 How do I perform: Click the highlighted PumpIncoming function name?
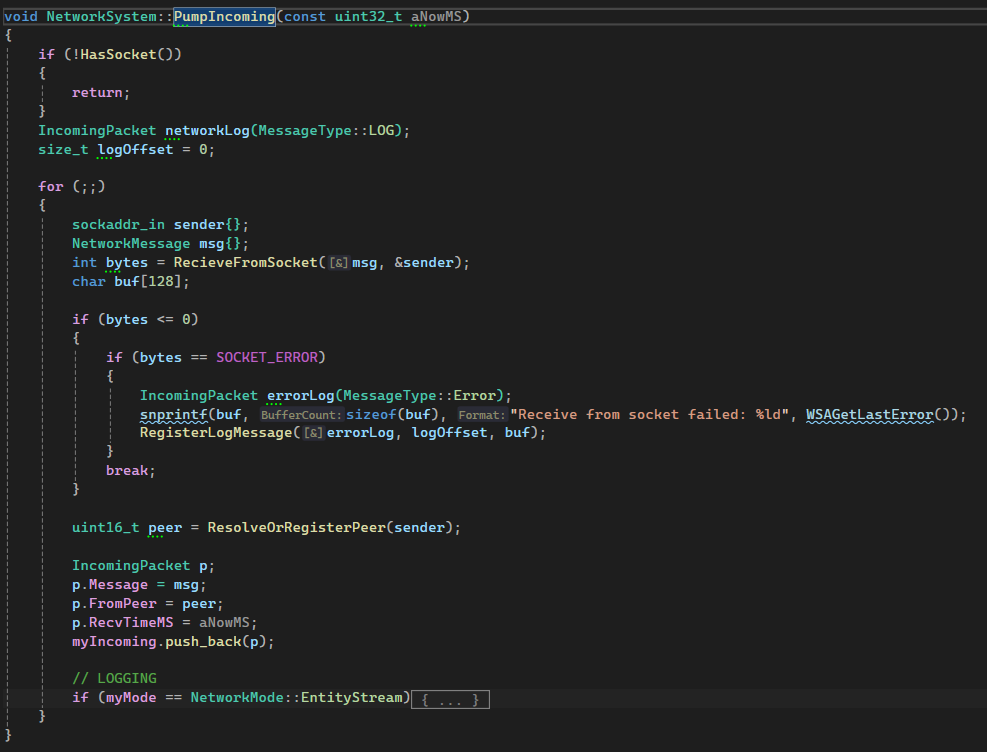coord(224,17)
